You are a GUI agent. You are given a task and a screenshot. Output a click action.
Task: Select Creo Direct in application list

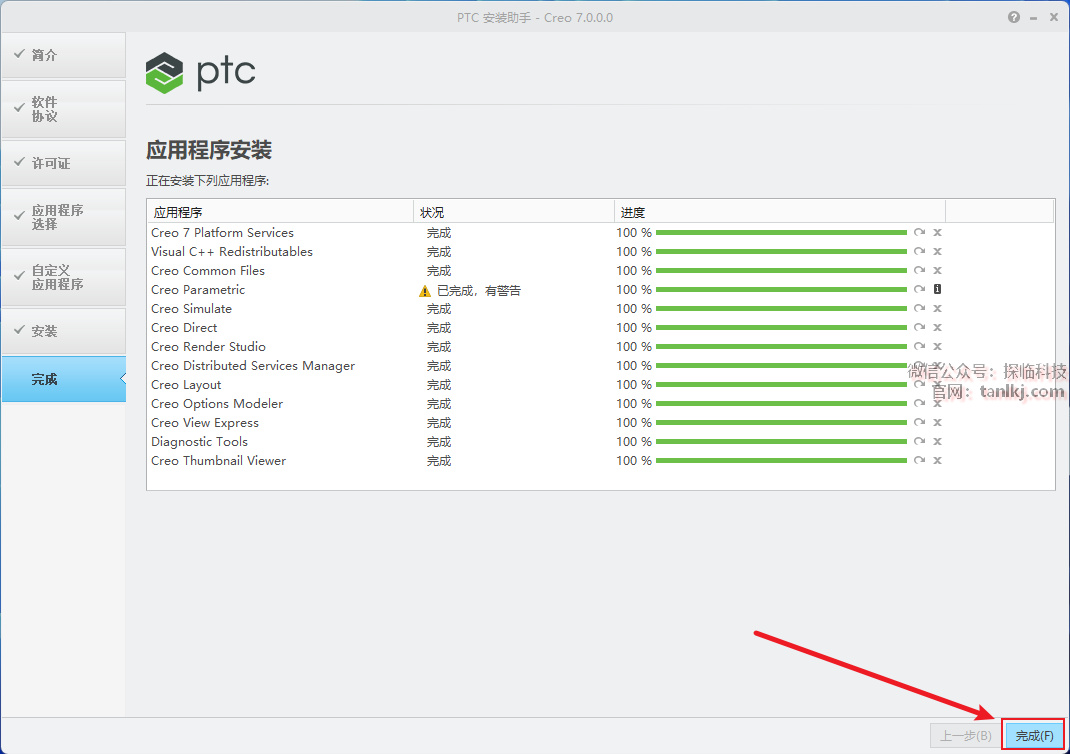[184, 328]
